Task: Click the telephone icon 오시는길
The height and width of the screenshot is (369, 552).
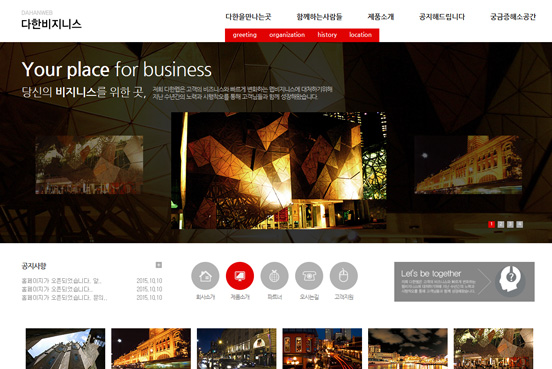Action: pos(309,276)
